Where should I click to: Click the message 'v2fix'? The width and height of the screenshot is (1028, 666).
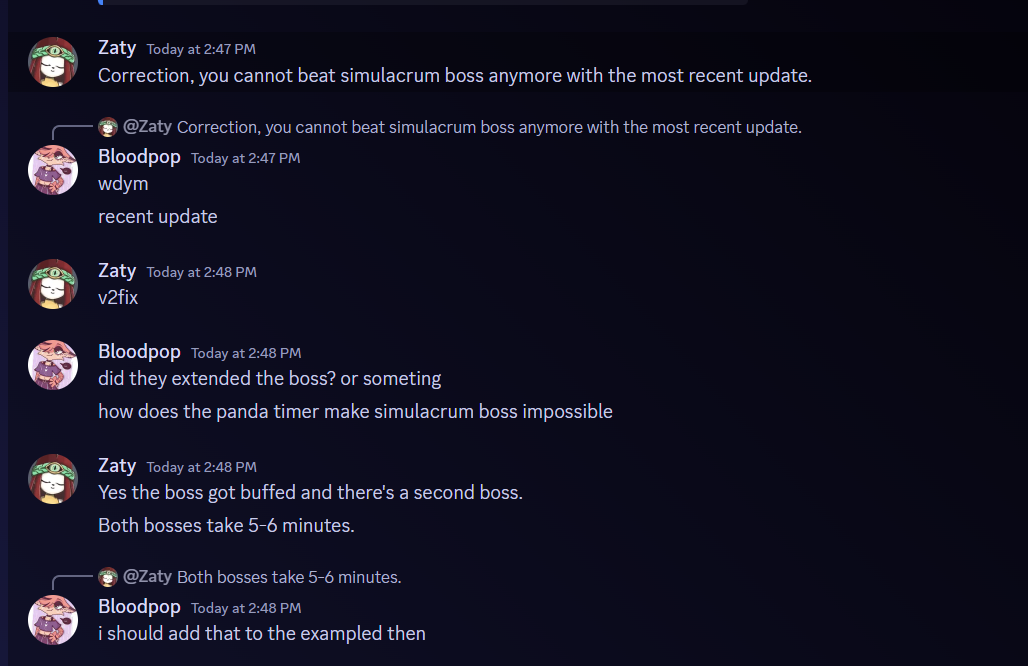coord(118,297)
